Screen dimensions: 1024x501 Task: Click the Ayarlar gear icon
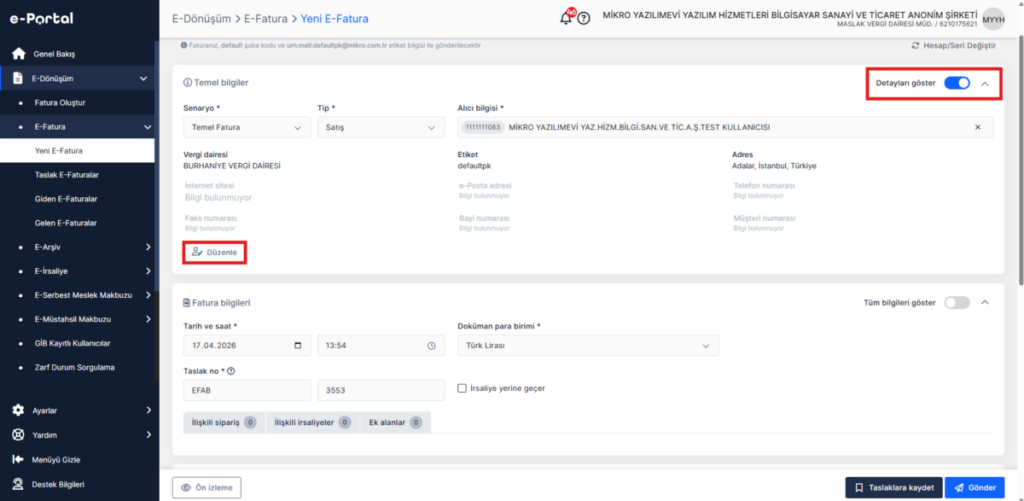(19, 410)
